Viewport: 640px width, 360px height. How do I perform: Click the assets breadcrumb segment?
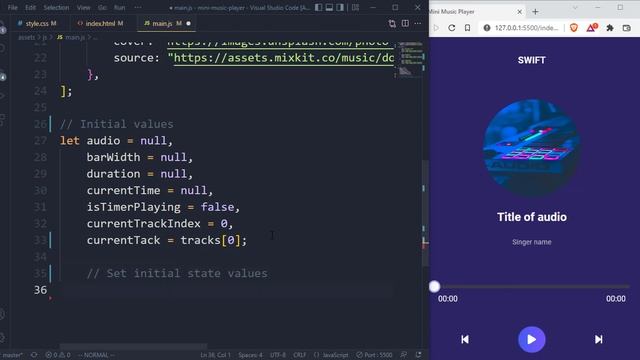pos(27,37)
